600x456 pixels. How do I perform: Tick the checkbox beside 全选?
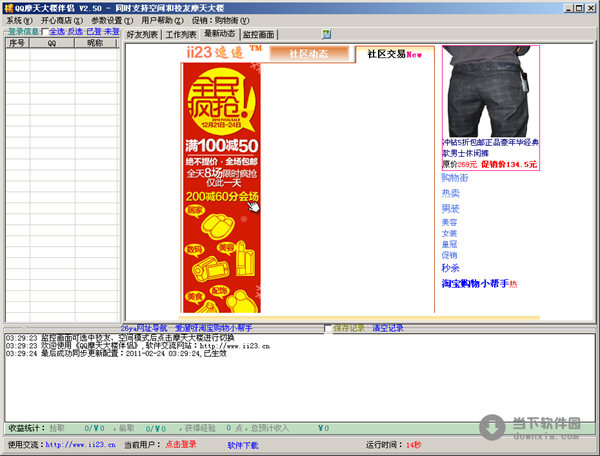point(45,32)
